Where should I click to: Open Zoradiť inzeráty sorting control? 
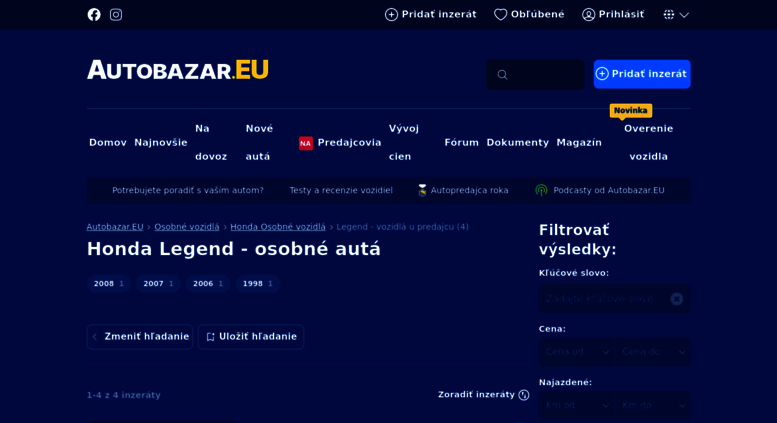coord(484,395)
